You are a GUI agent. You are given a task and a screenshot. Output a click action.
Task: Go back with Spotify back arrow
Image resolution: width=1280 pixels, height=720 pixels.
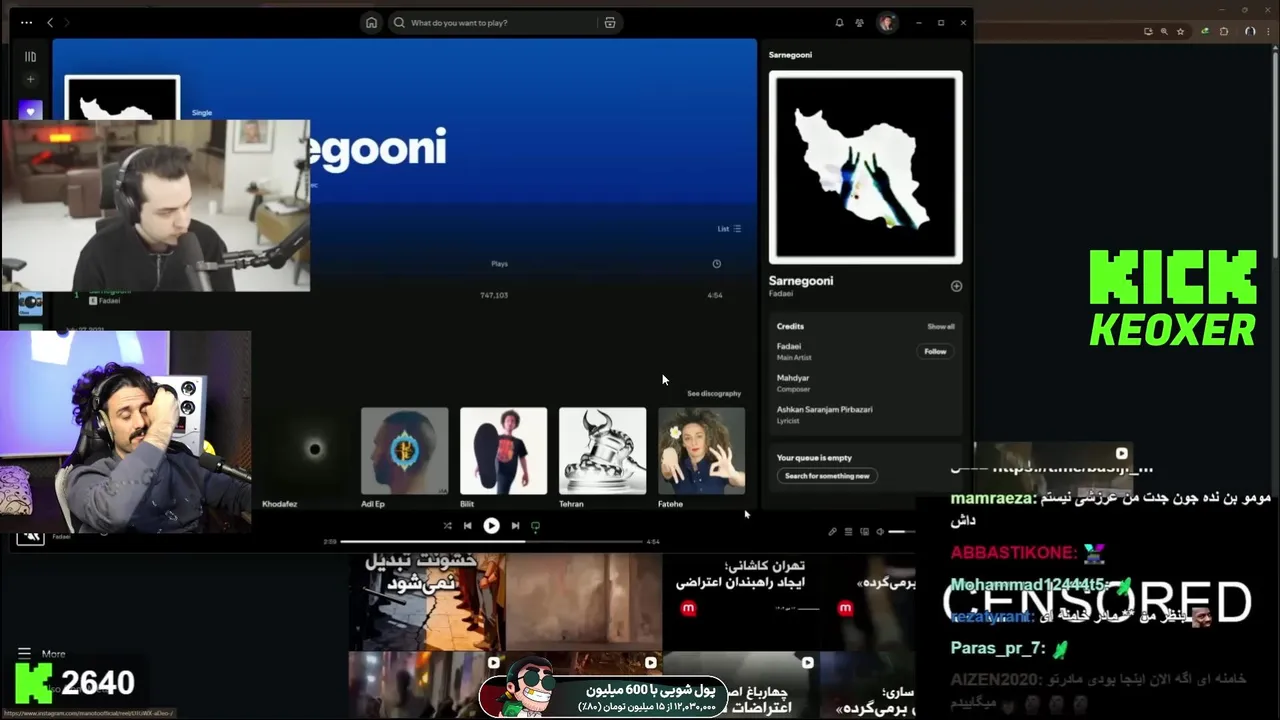pos(50,22)
